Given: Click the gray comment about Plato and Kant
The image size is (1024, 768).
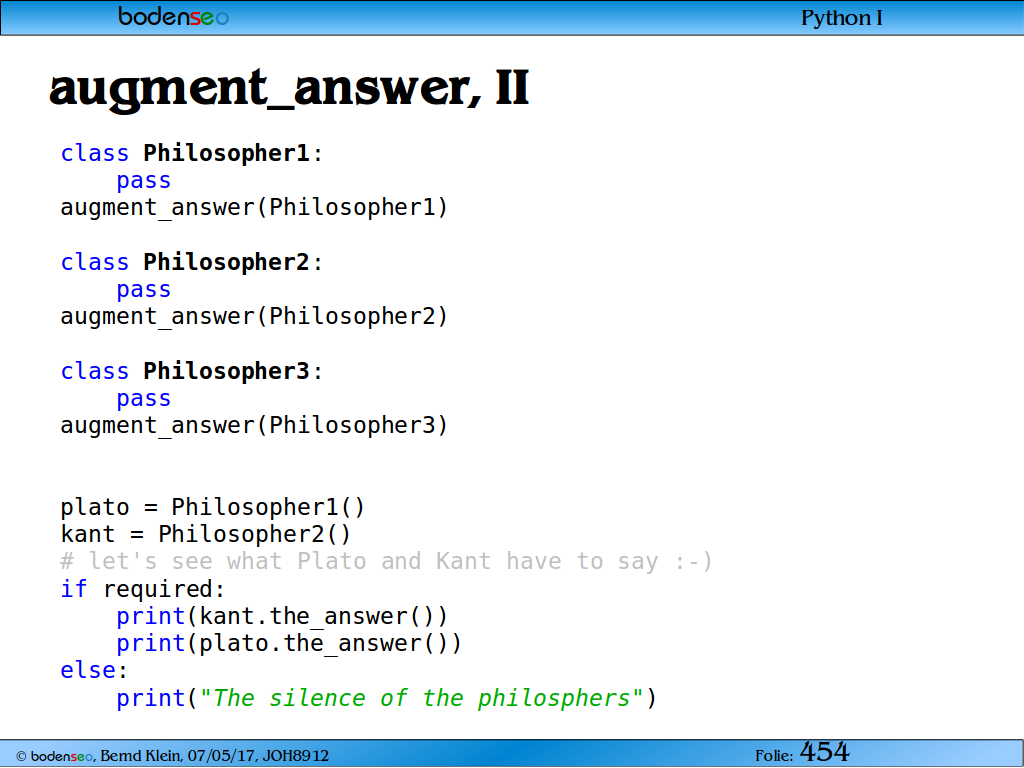Looking at the screenshot, I should (386, 562).
